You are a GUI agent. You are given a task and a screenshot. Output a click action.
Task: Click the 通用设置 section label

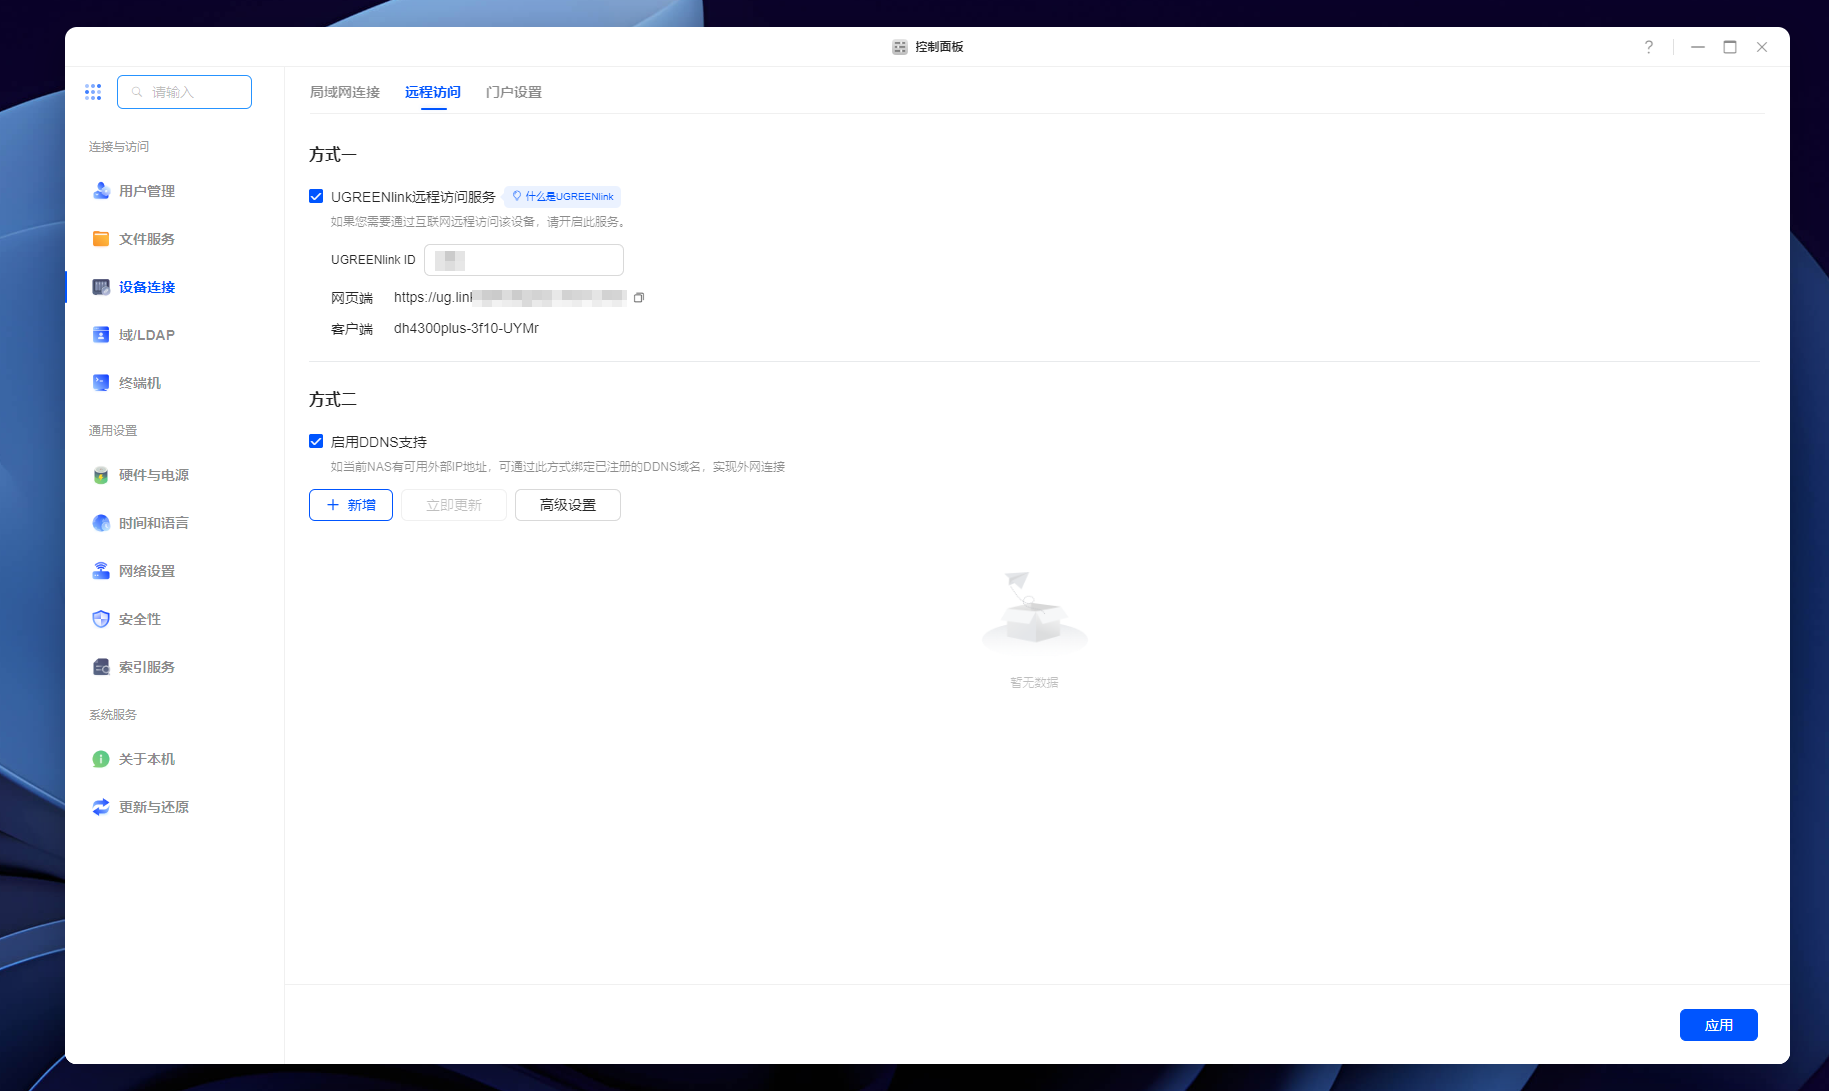tap(113, 430)
